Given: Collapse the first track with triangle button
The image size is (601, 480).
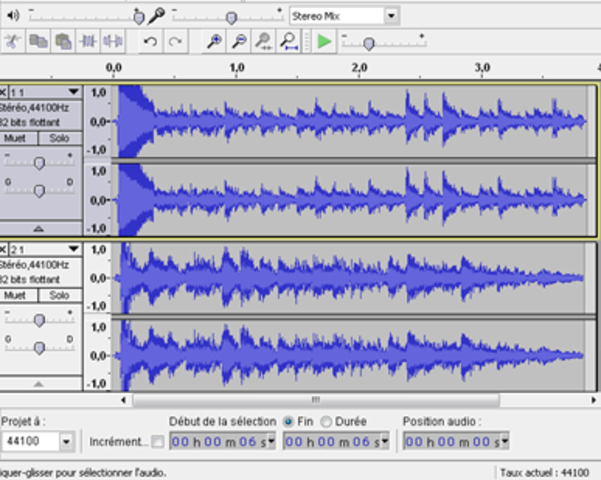Looking at the screenshot, I should pos(38,228).
